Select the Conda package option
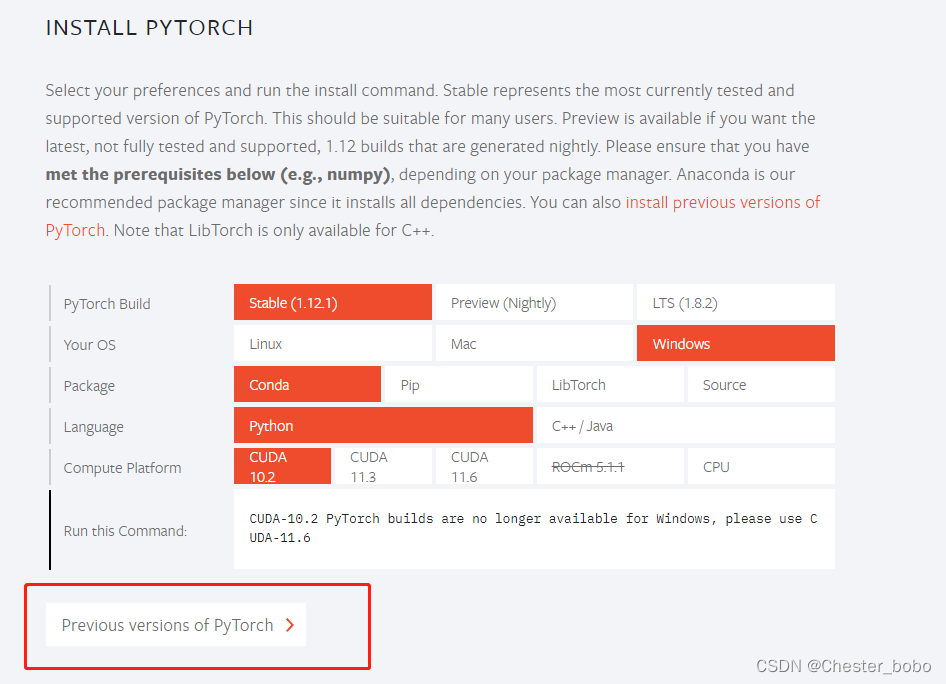Image resolution: width=946 pixels, height=684 pixels. pos(307,385)
